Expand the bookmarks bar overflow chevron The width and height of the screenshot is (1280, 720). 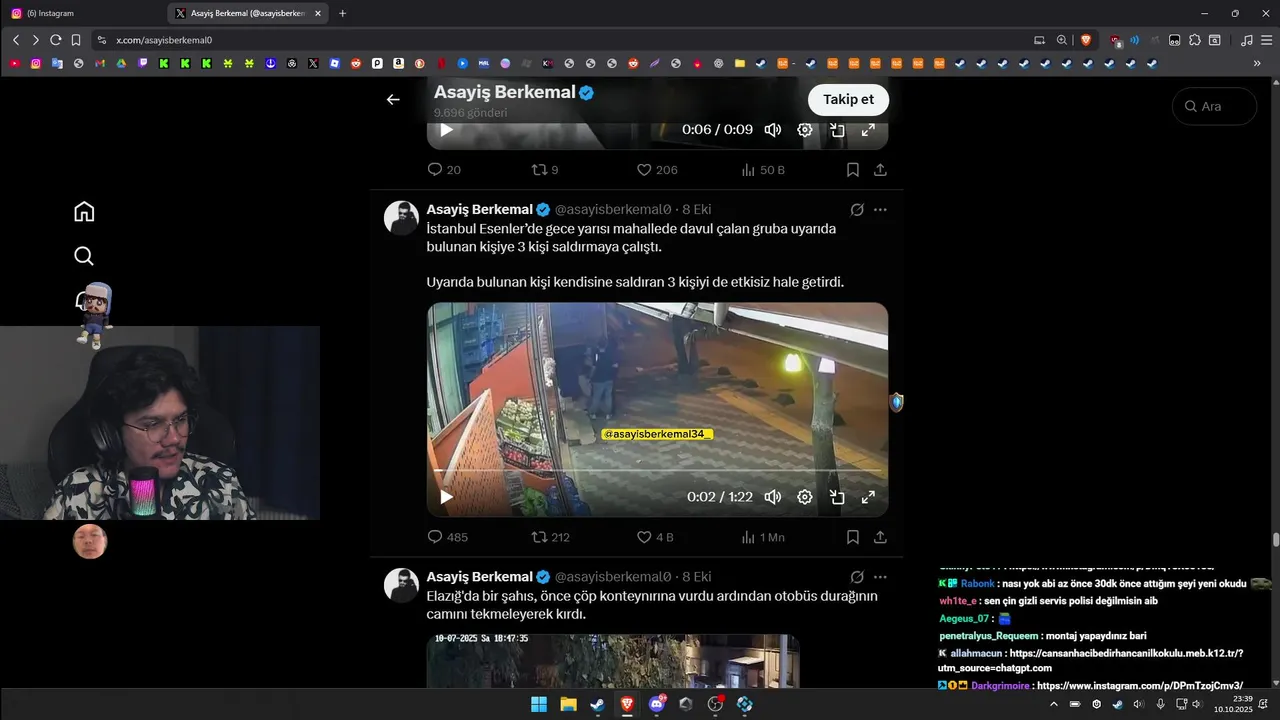coord(1257,63)
